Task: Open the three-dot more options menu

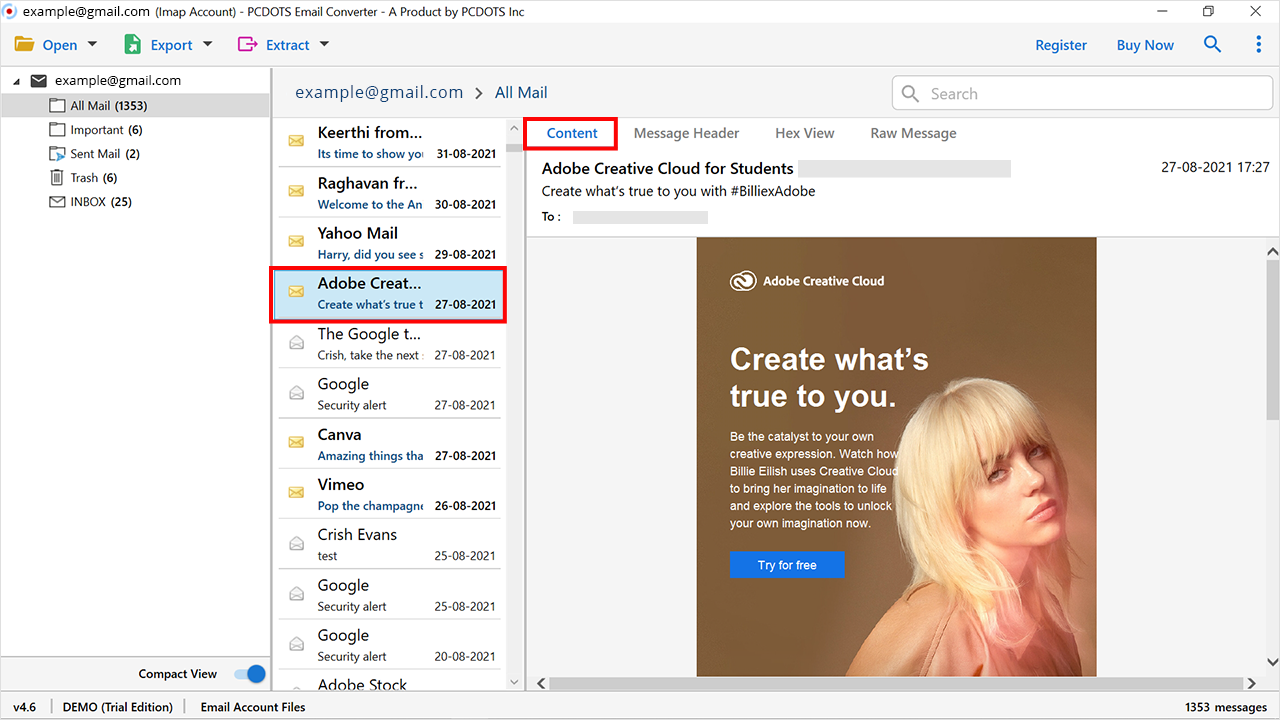Action: [x=1259, y=44]
